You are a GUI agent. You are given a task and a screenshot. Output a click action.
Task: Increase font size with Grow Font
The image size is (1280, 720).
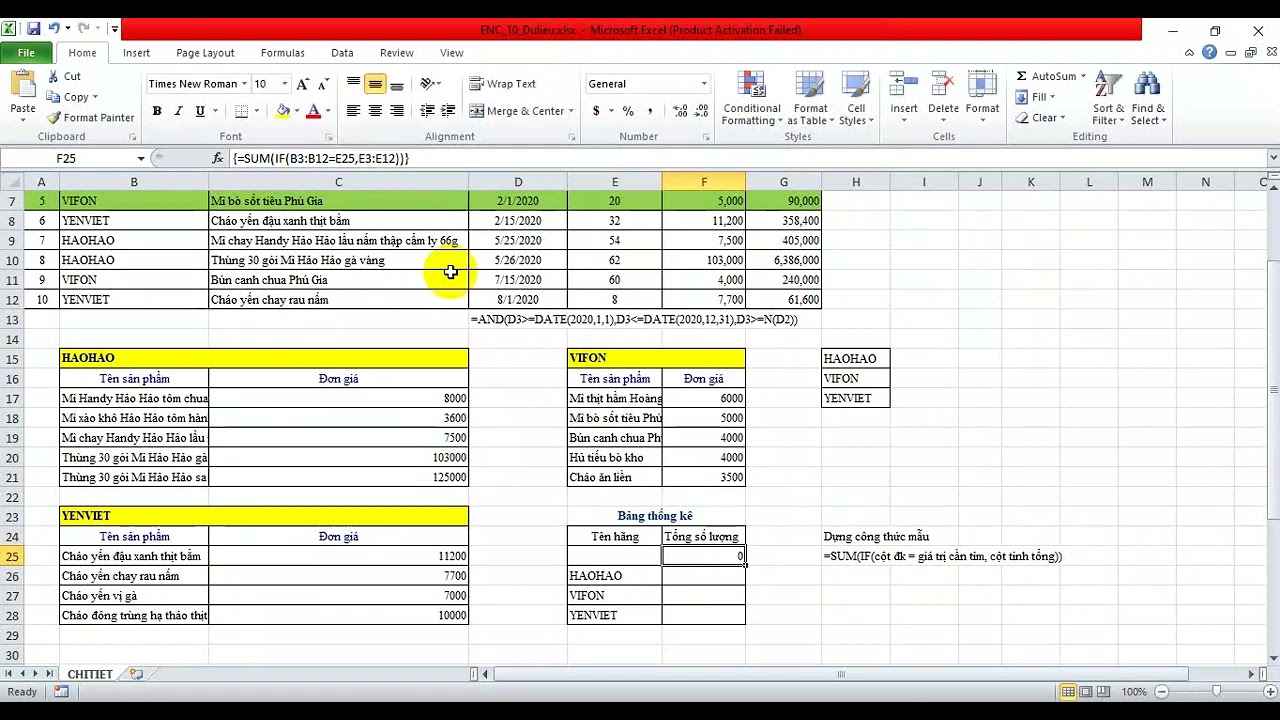click(305, 84)
